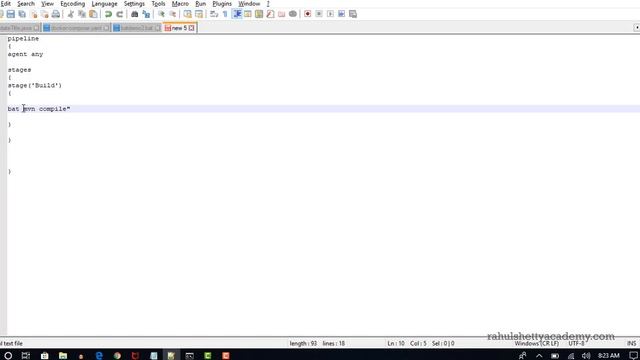
Task: Click the Save toolbar icon
Action: 11,14
